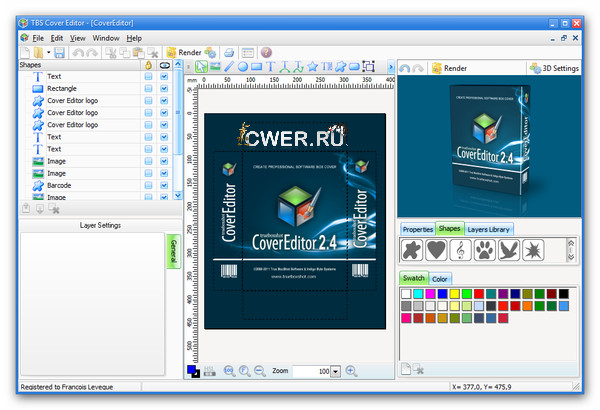The image size is (600, 410).
Task: Toggle visibility of the Rectangle layer
Action: tap(165, 89)
